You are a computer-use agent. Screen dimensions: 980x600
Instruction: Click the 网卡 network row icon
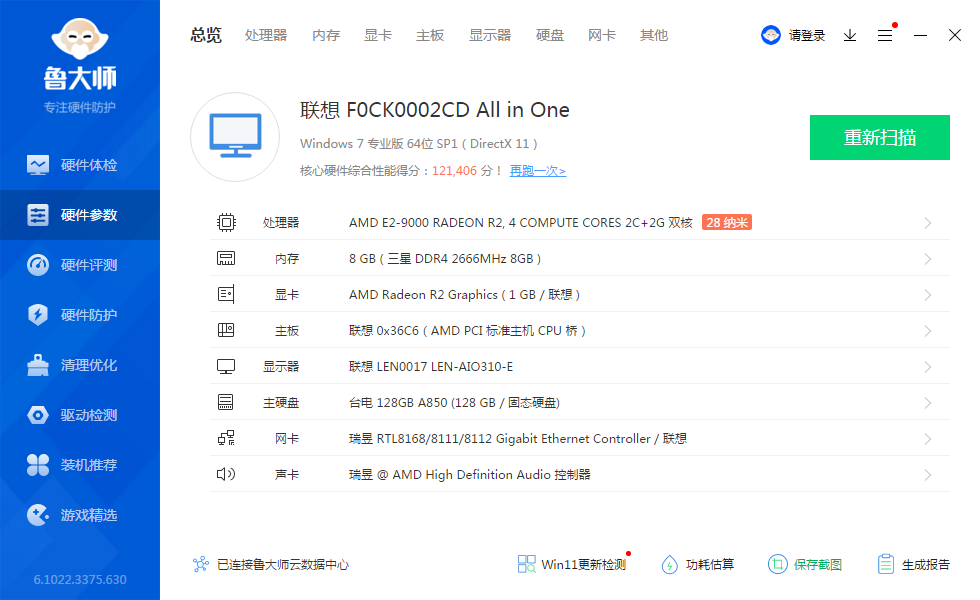point(226,438)
